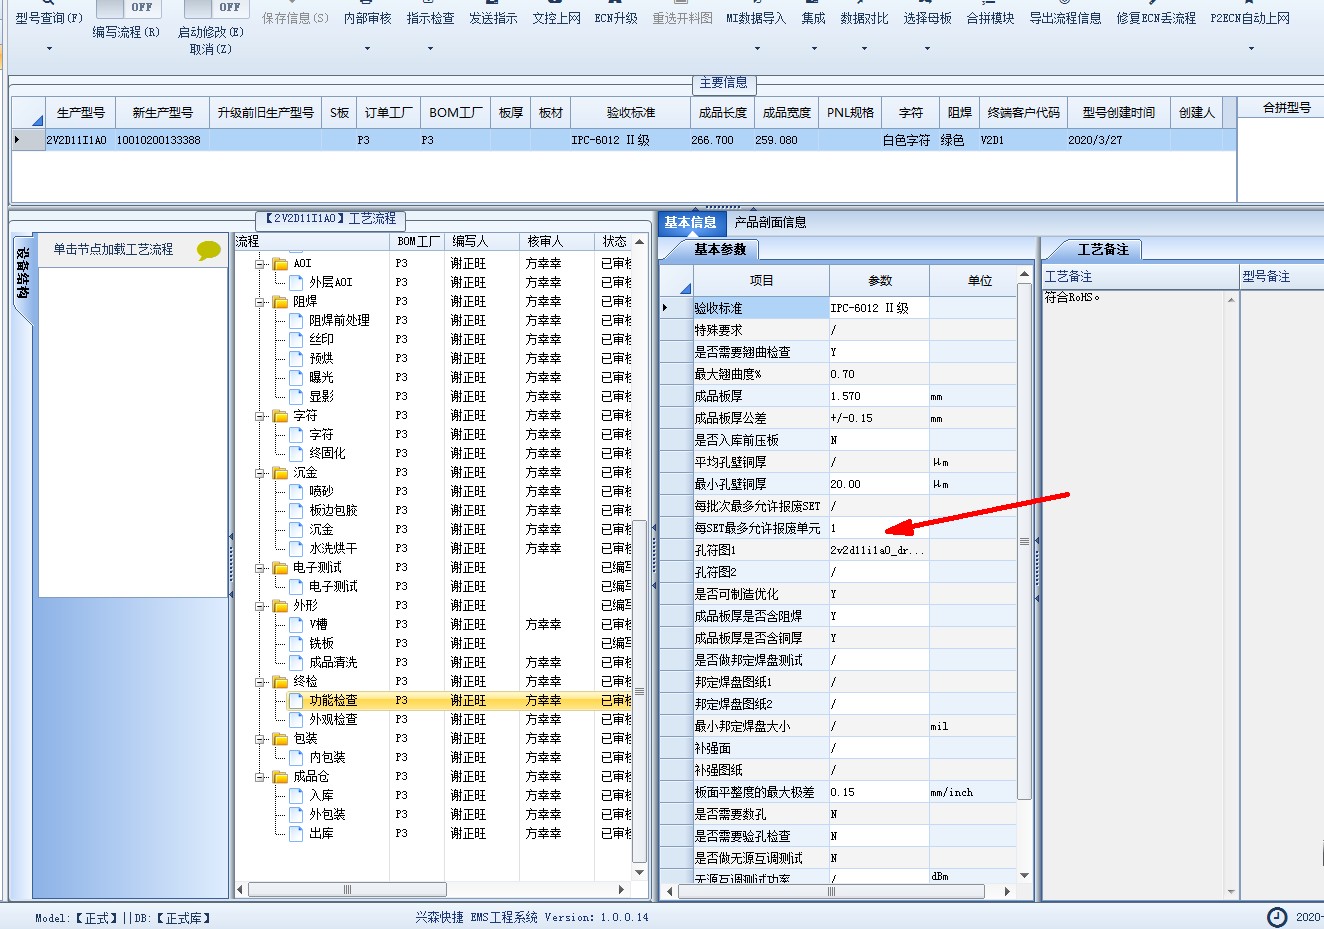
Task: Select the 外观检查 process node
Action: [x=333, y=719]
